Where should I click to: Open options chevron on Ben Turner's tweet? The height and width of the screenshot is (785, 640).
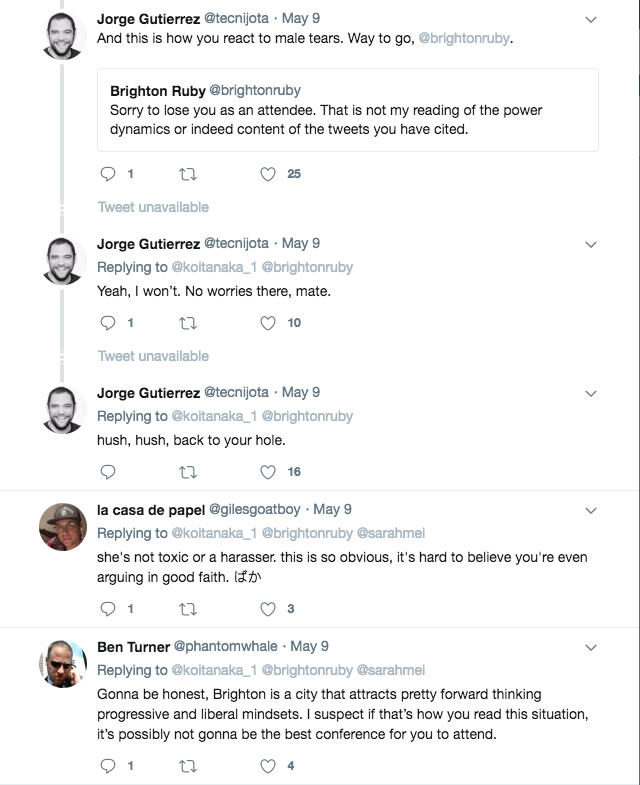(x=591, y=647)
